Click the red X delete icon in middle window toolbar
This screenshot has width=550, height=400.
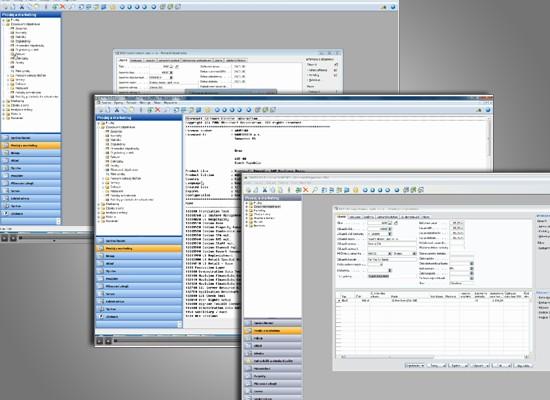158,110
